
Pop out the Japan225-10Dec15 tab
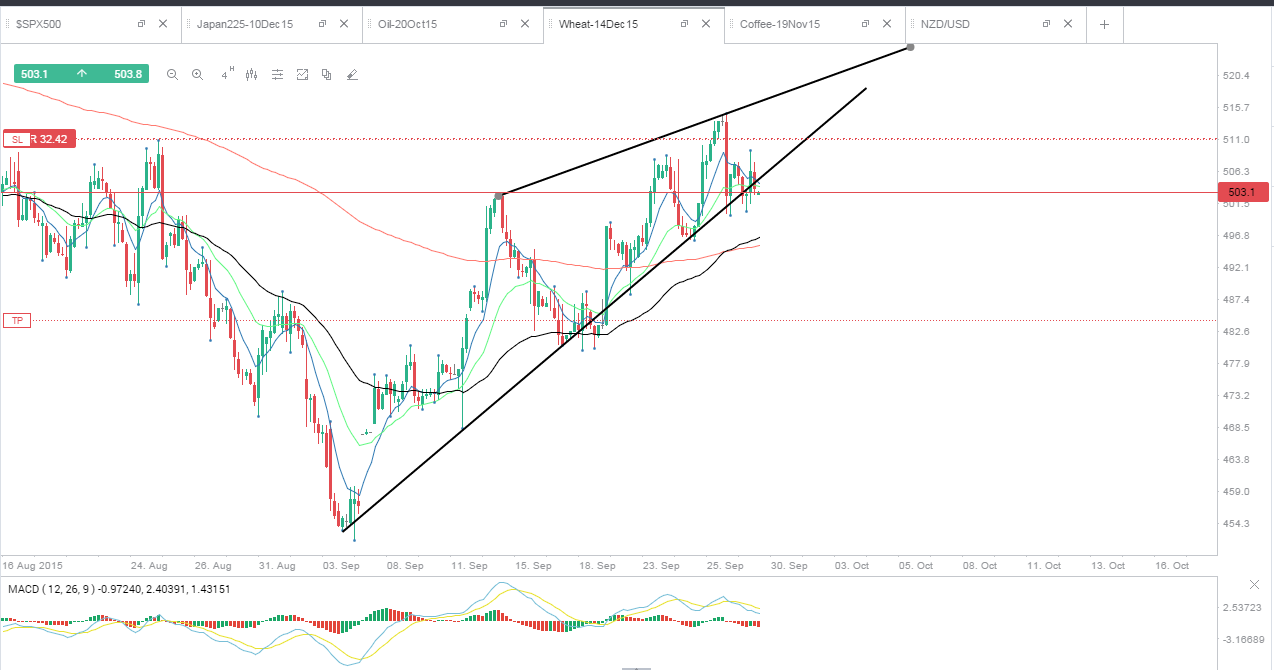tap(321, 24)
